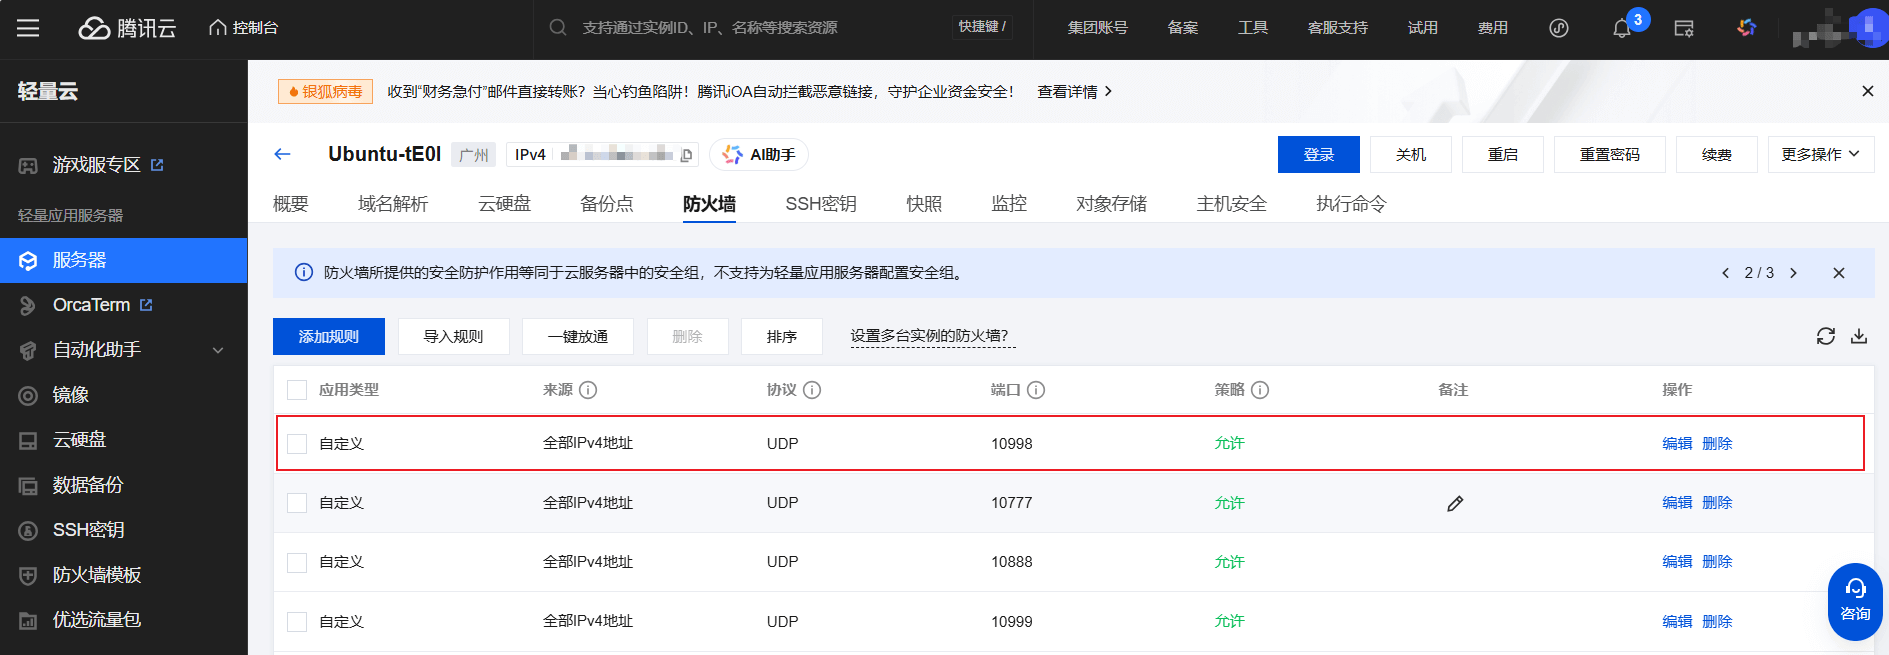Viewport: 1889px width, 655px height.
Task: Expand the More Actions dropdown
Action: pos(1821,154)
